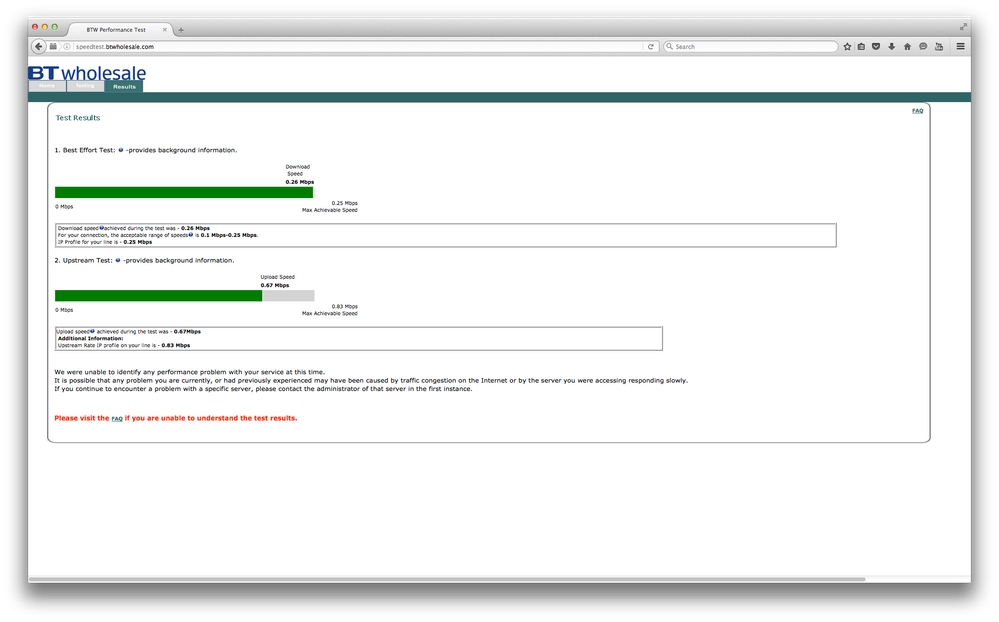Click the green upload speed bar
Image resolution: width=999 pixels, height=622 pixels.
click(x=159, y=296)
